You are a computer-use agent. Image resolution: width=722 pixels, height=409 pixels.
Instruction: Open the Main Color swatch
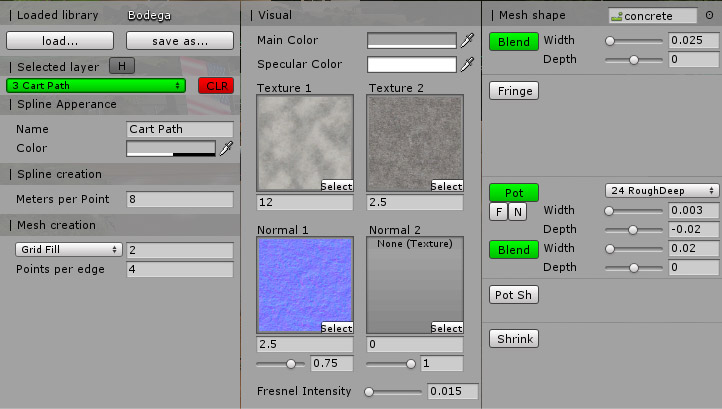click(x=412, y=41)
